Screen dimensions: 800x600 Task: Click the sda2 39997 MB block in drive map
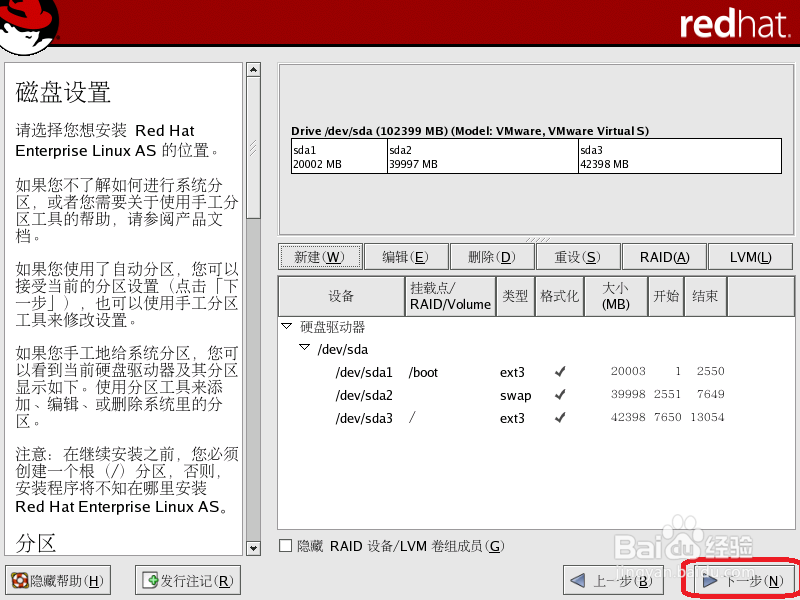coord(483,157)
